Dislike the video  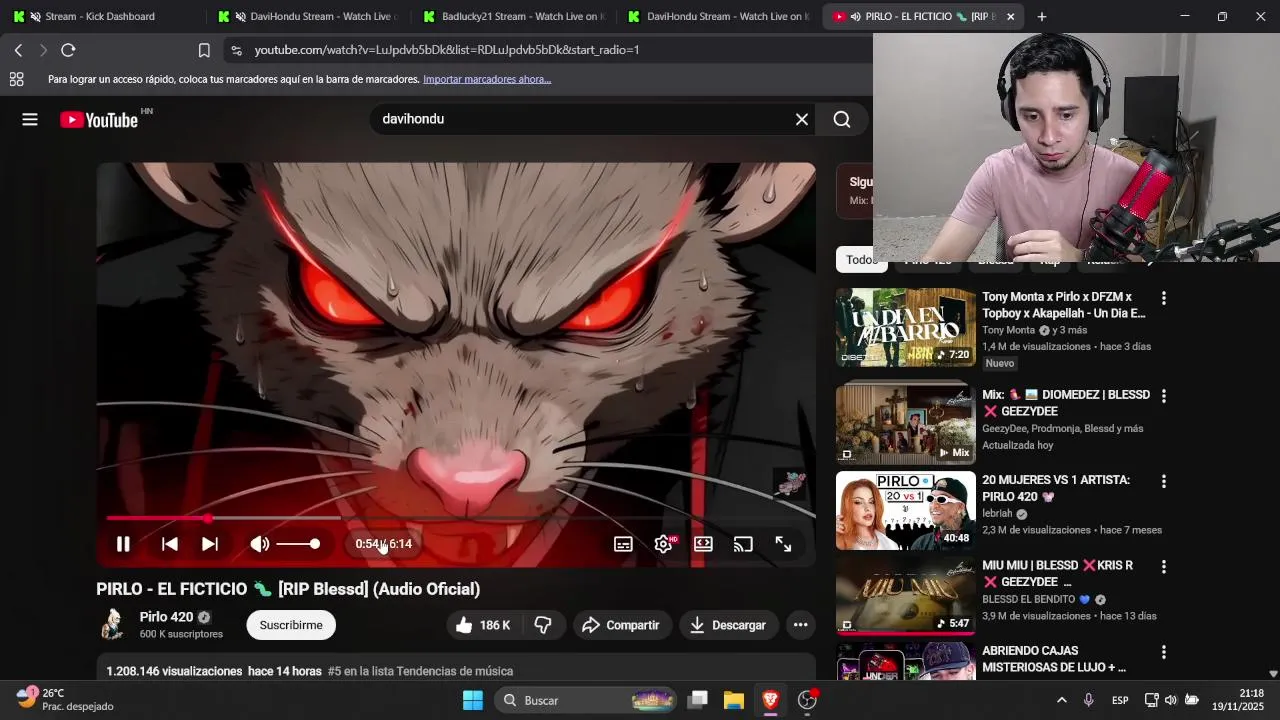point(544,625)
